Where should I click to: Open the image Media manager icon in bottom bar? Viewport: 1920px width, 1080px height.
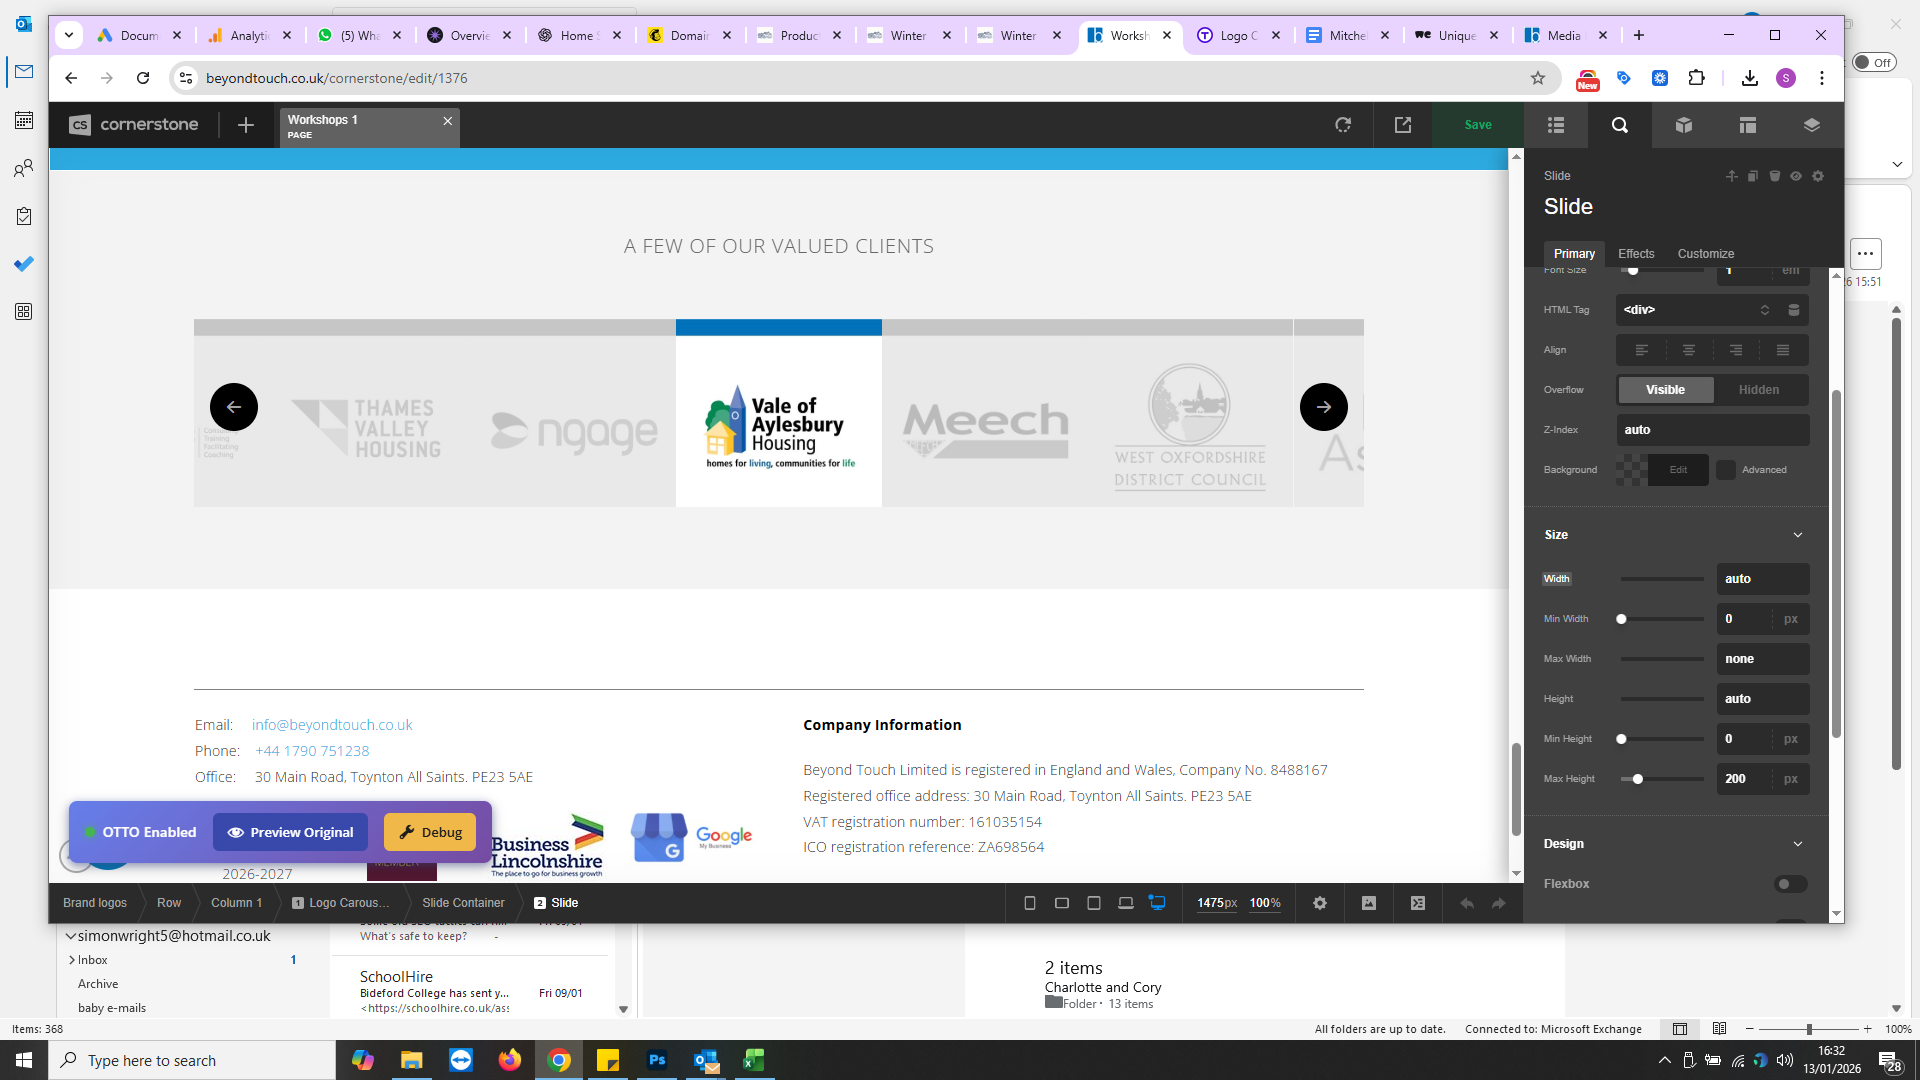(x=1369, y=903)
